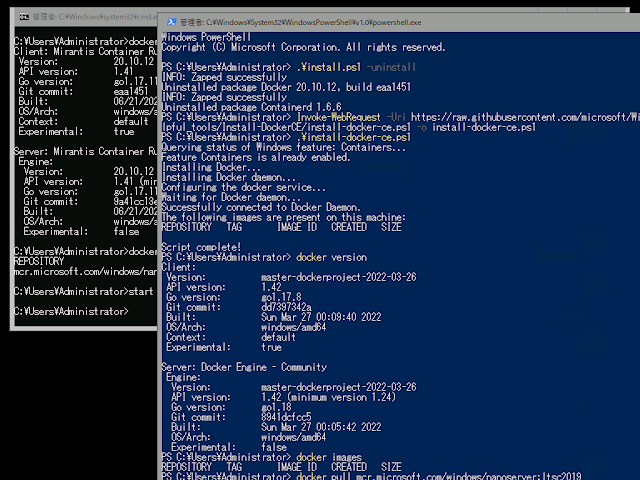
Task: Click the 'Installing Docker...' line
Action: pos(211,167)
